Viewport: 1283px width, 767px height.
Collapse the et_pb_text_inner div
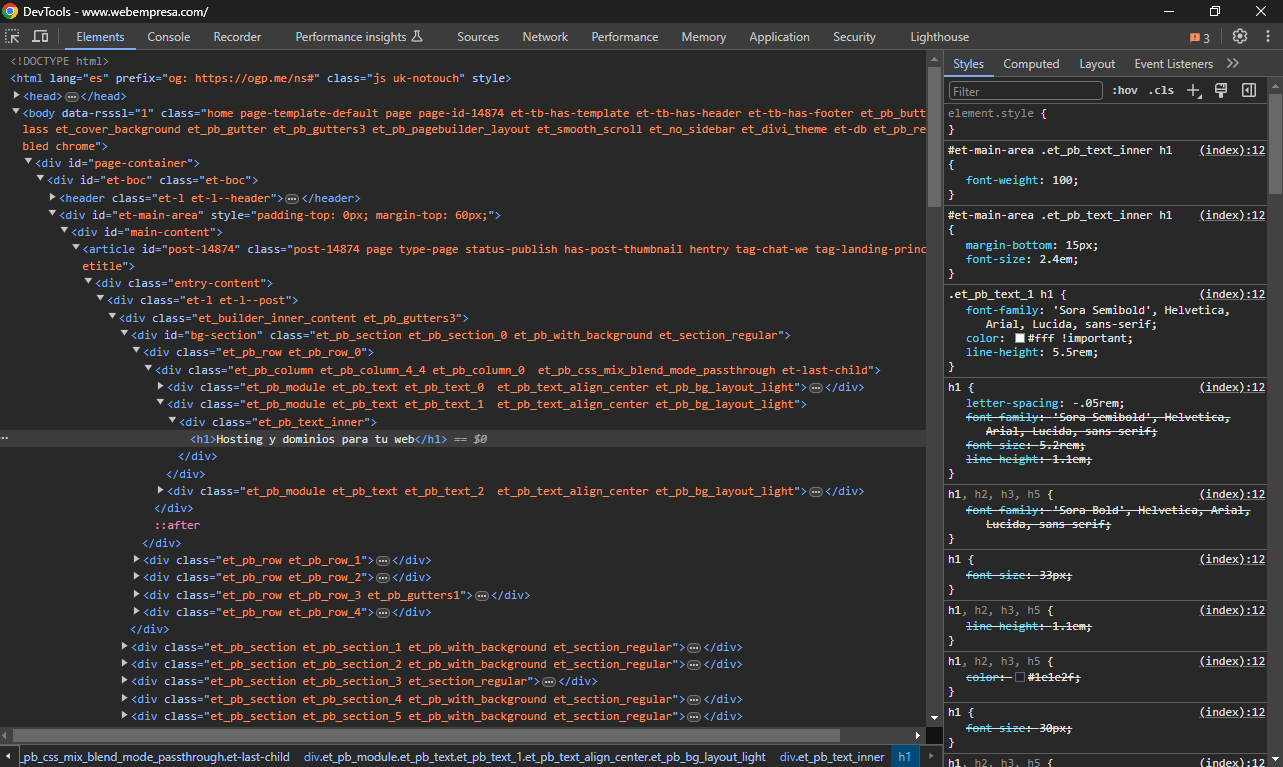172,421
